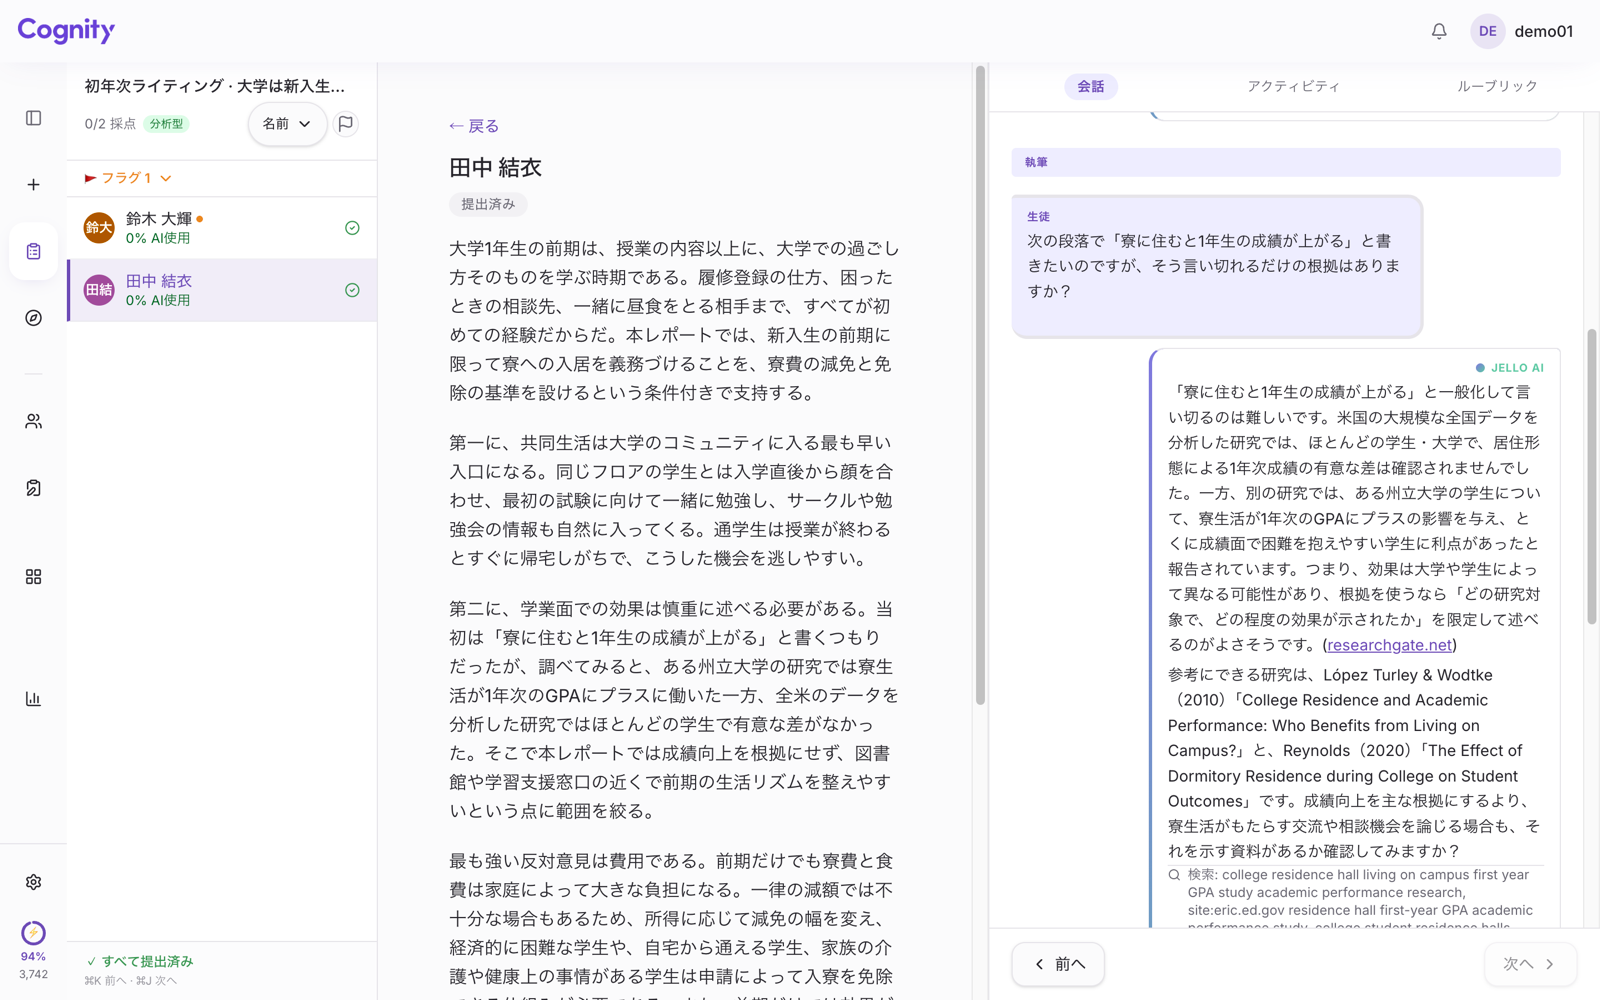This screenshot has height=1000, width=1600.
Task: Click the demo01 username
Action: pyautogui.click(x=1544, y=31)
